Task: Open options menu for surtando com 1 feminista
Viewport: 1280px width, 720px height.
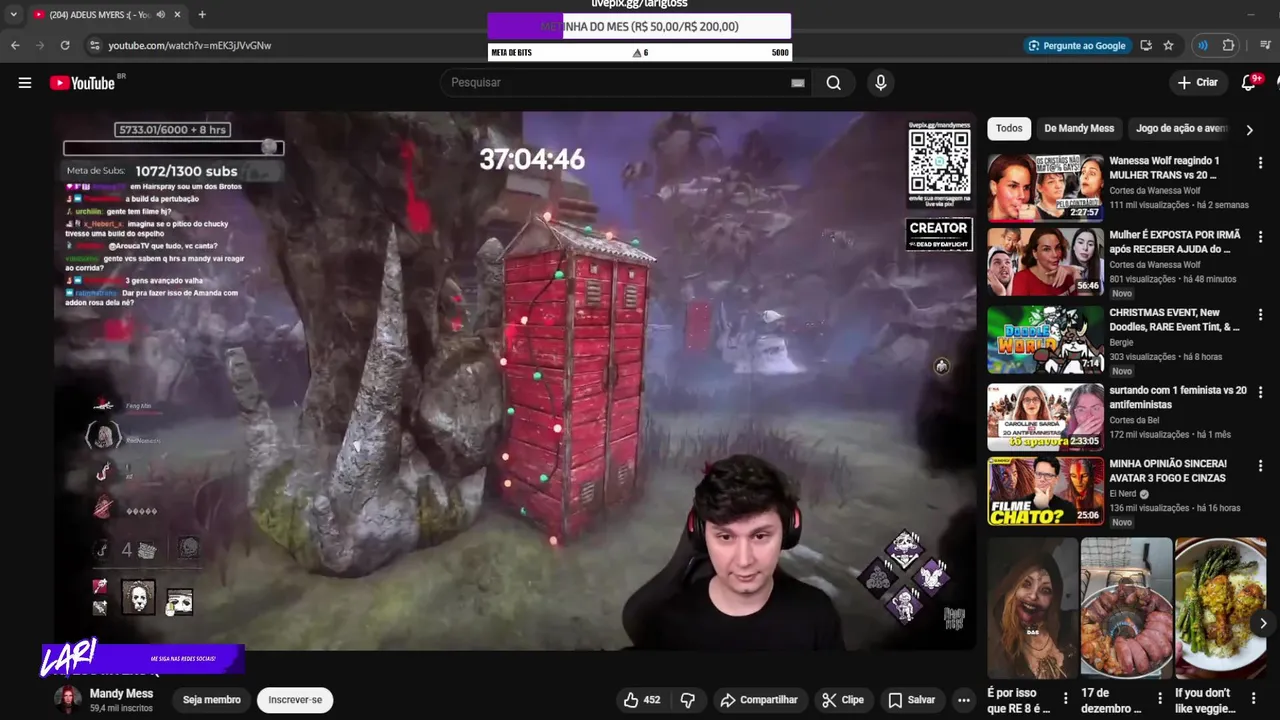Action: point(1260,392)
